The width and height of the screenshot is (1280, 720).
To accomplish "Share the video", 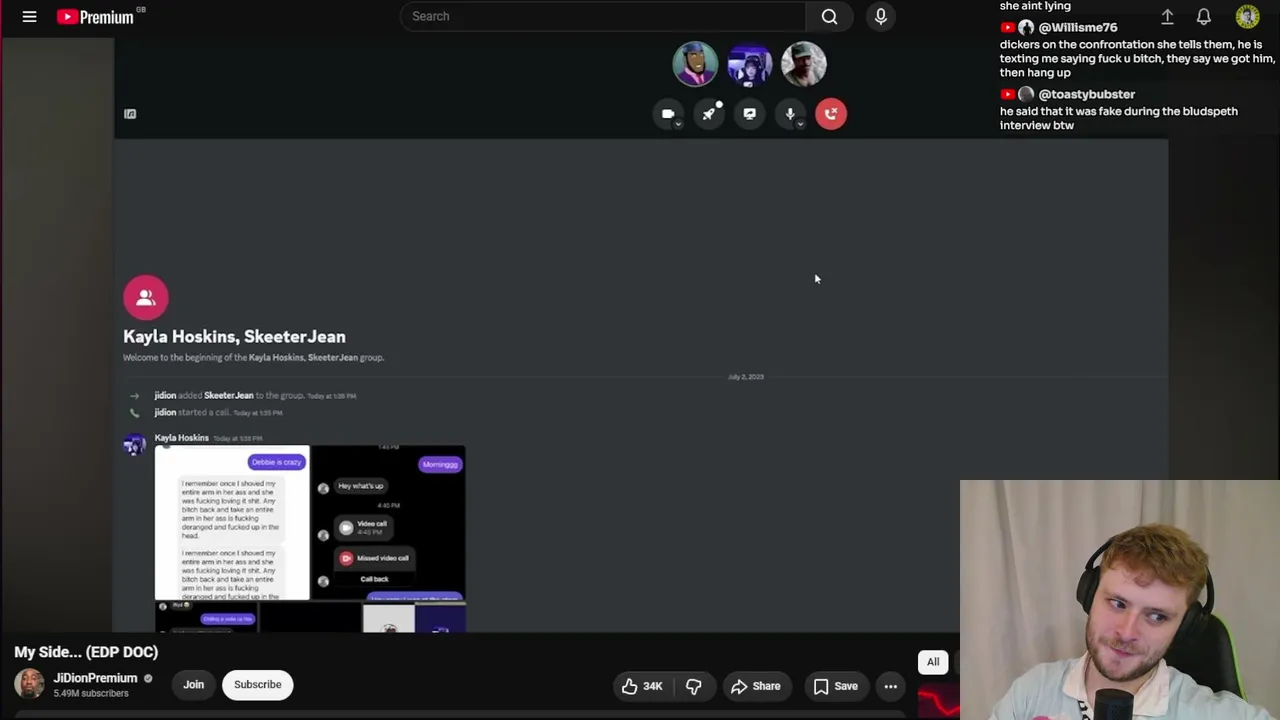I will pos(756,686).
